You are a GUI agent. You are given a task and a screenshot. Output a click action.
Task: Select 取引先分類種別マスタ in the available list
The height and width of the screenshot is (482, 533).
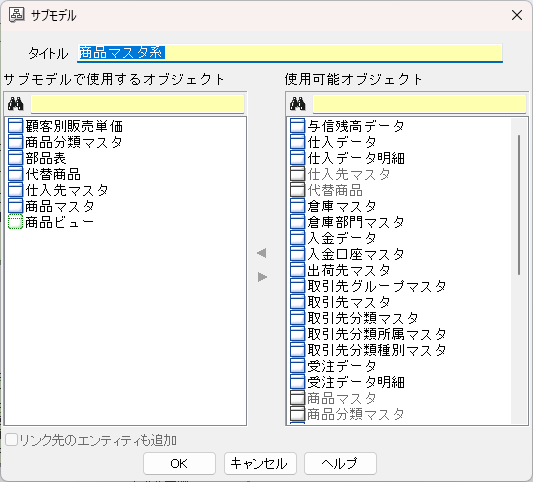coord(377,350)
